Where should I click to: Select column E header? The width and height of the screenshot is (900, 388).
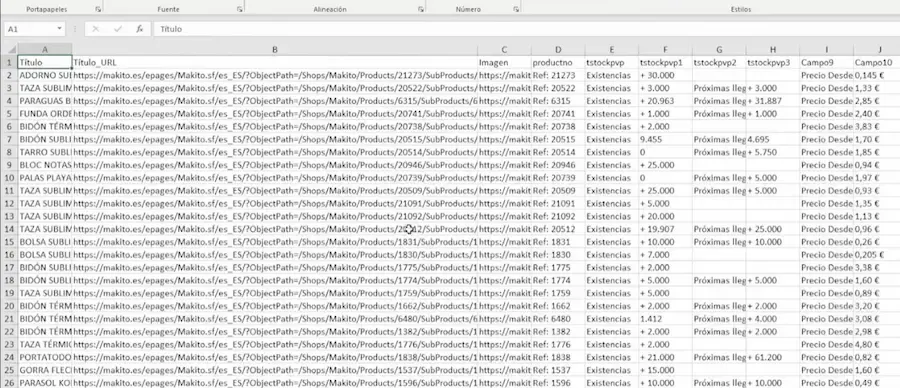coord(611,50)
